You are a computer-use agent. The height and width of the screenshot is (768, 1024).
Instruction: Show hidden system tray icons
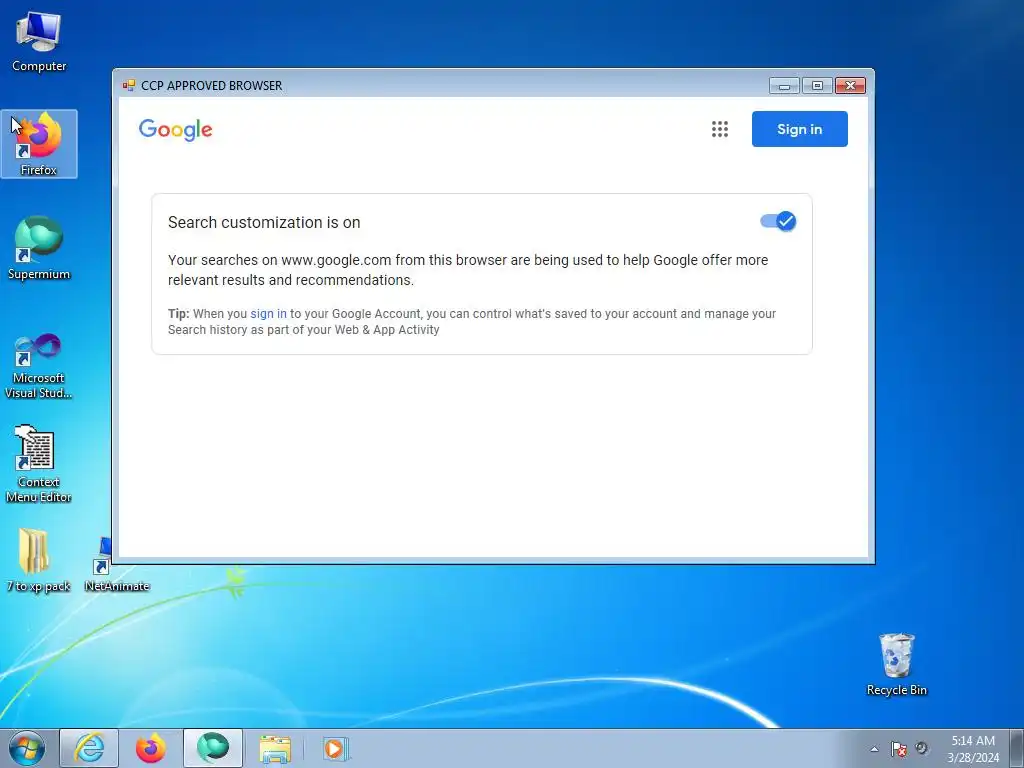[874, 749]
